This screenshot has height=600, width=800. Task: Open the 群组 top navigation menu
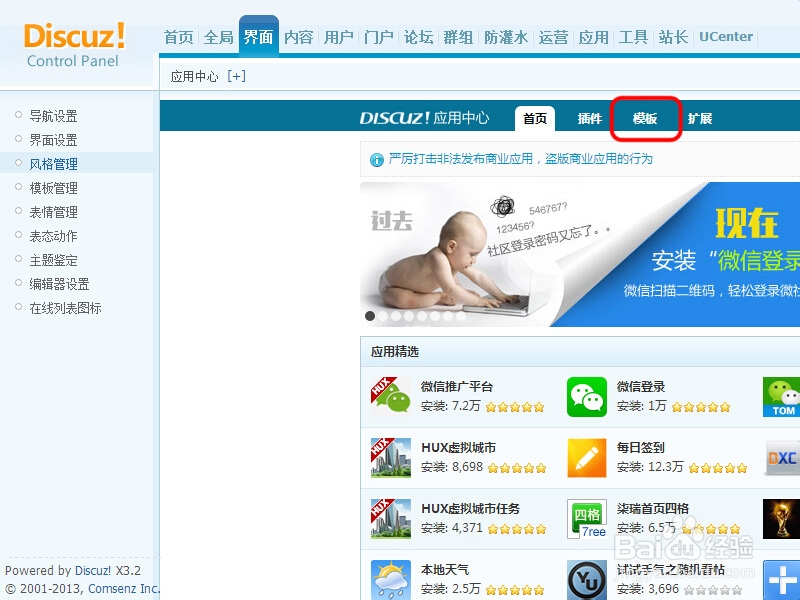(458, 37)
